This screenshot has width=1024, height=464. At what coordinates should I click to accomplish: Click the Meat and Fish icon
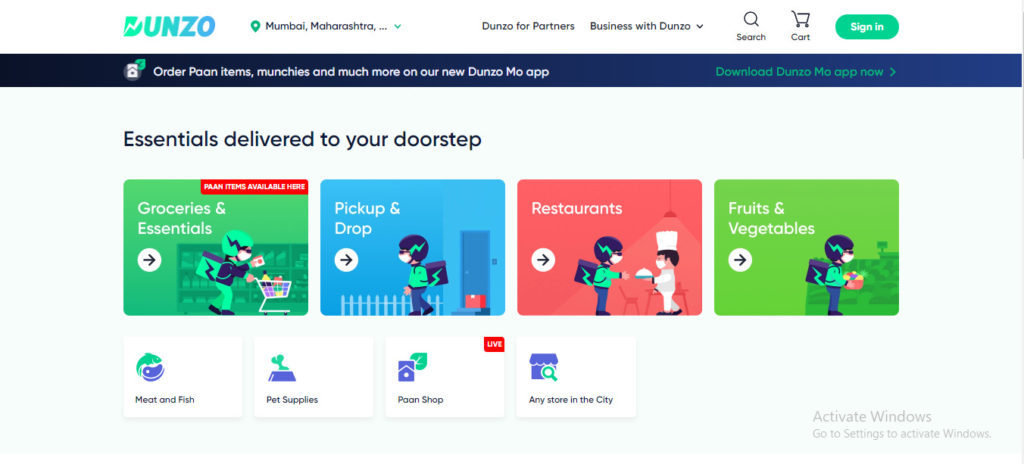150,367
